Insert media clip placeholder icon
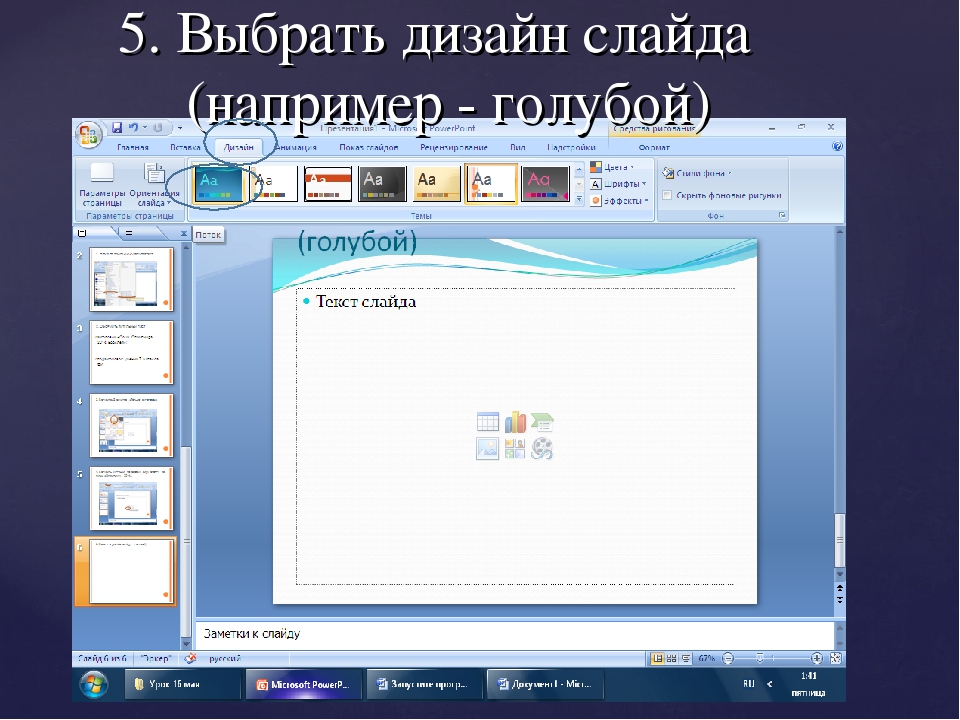960x720 pixels. pyautogui.click(x=542, y=449)
